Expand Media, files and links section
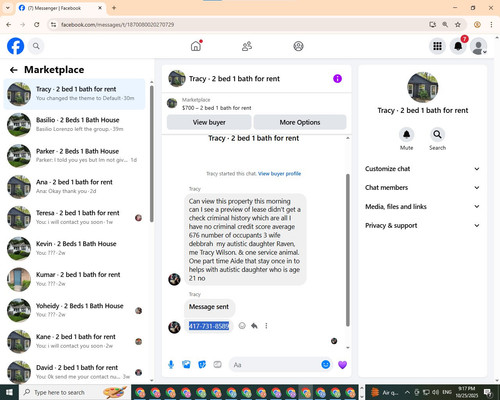500x400 pixels. (422, 206)
